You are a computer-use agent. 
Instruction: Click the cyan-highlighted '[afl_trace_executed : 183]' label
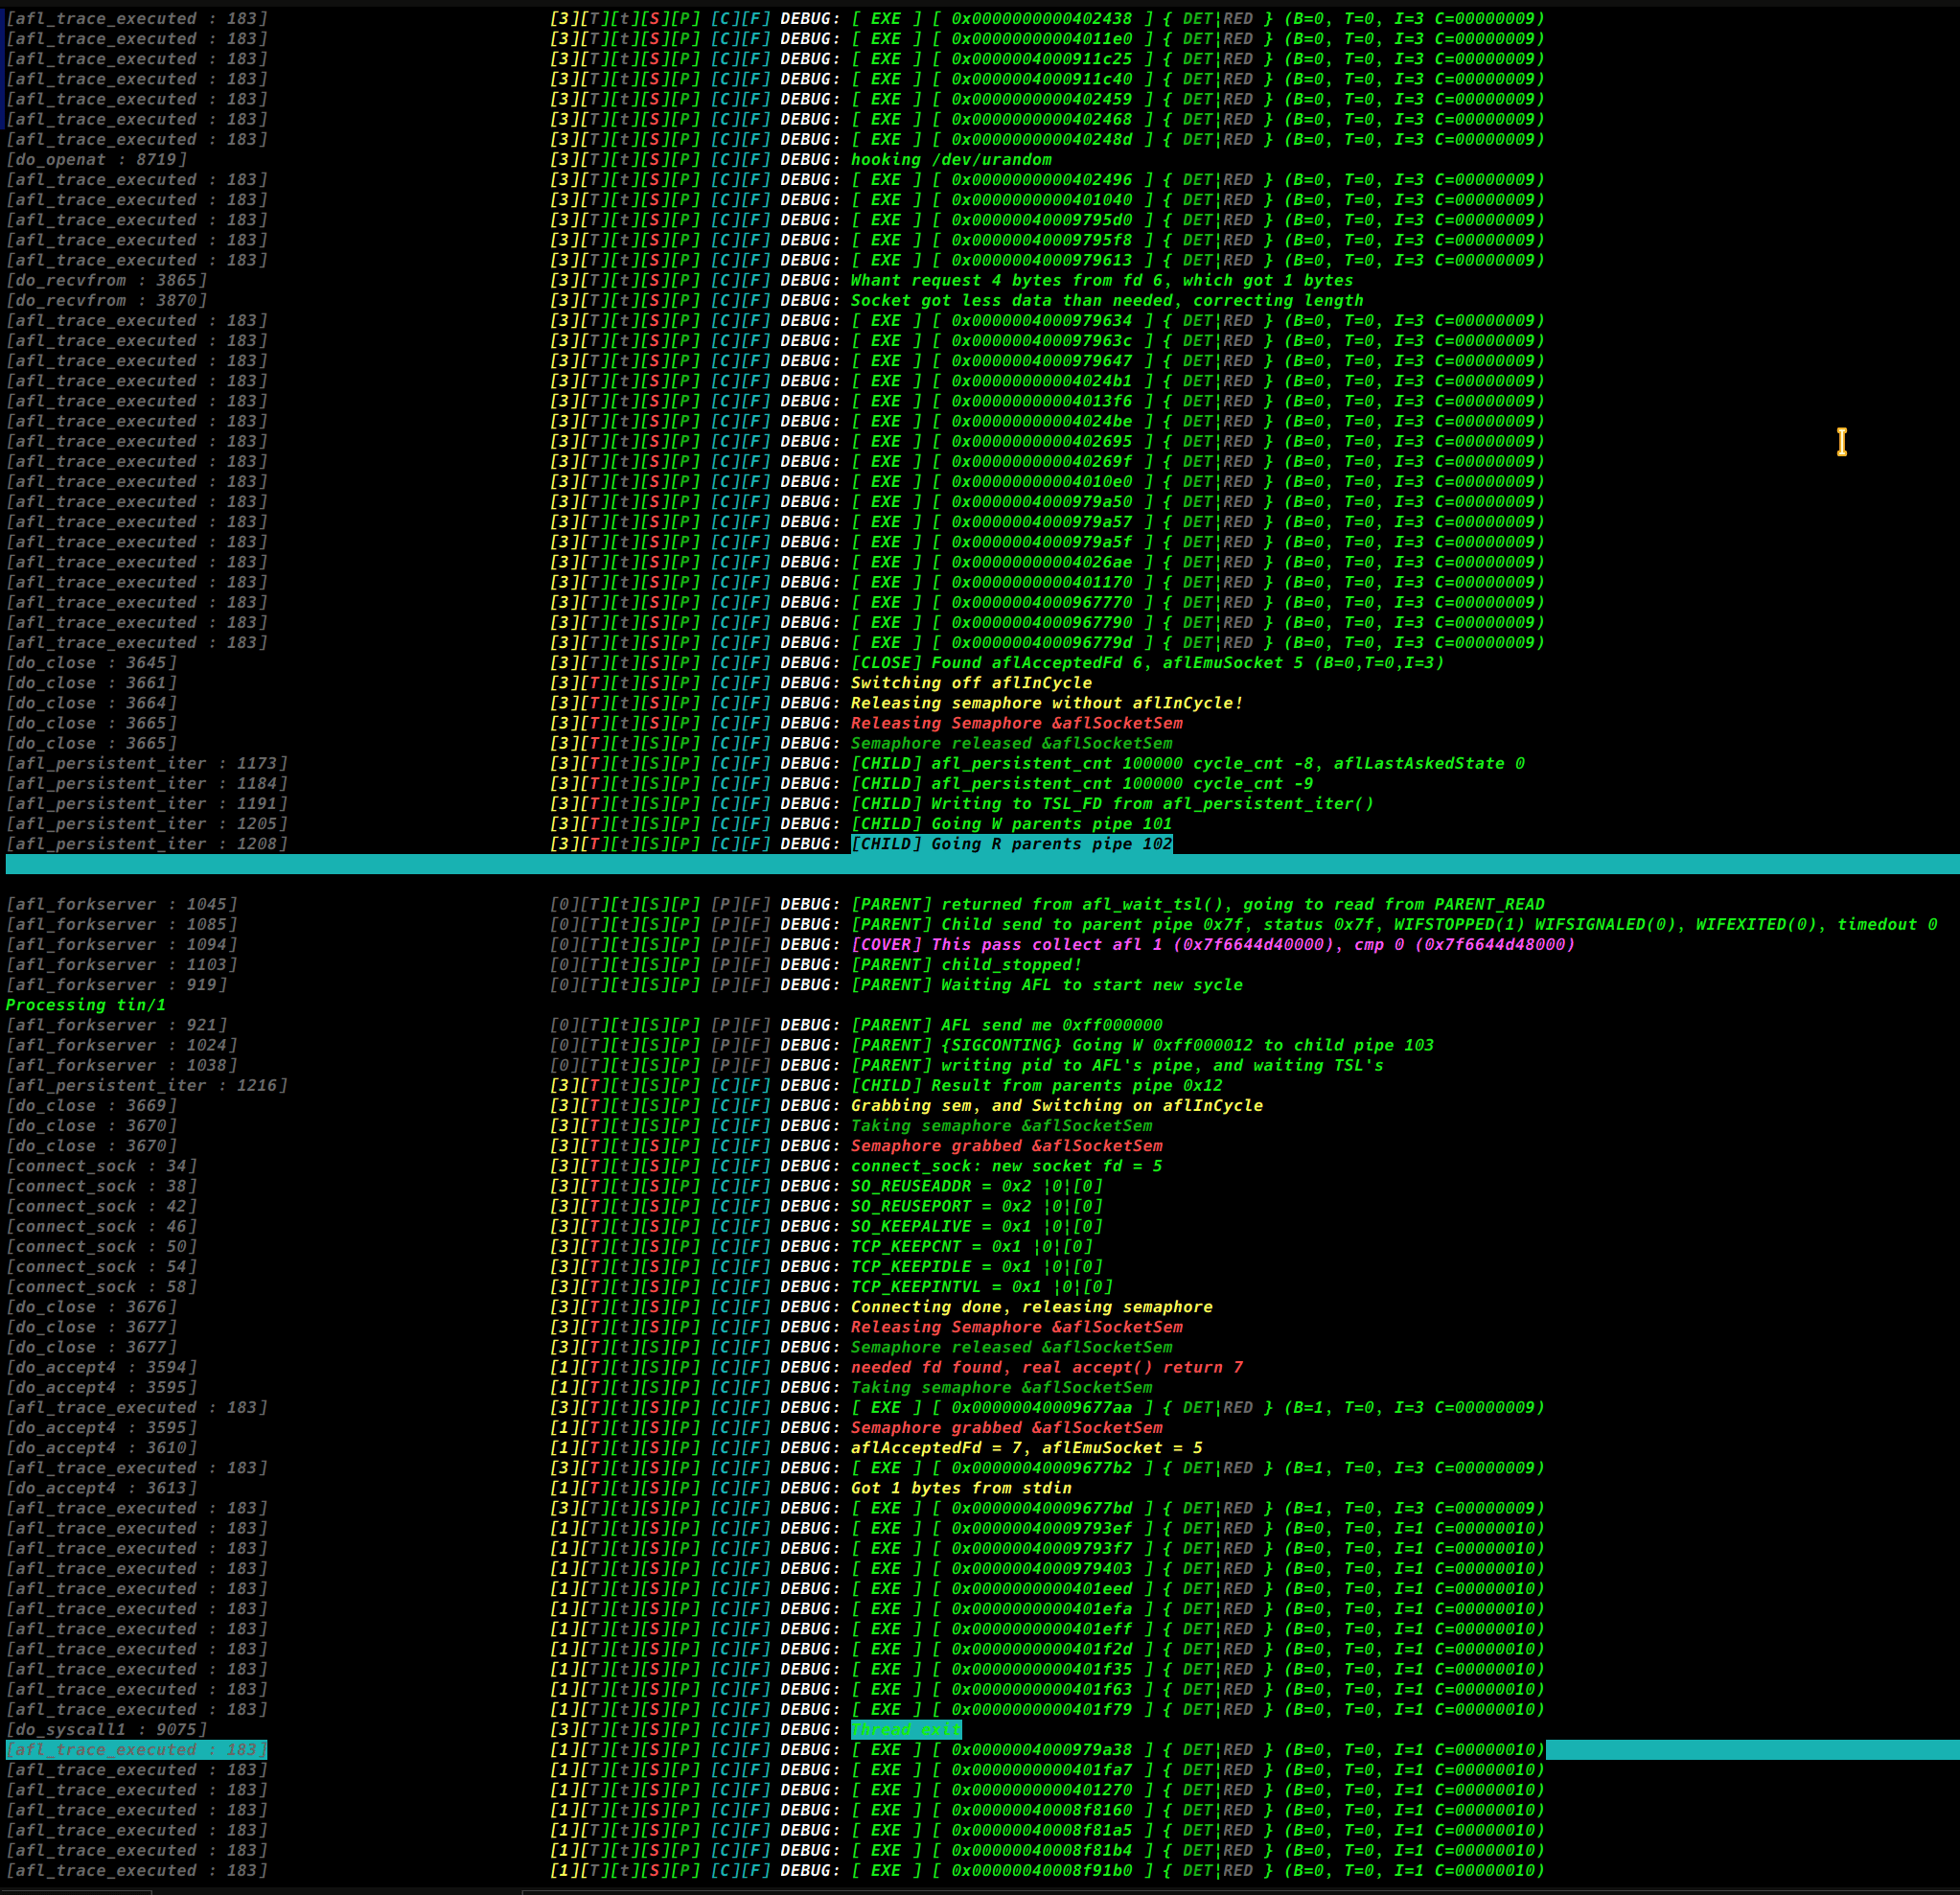coord(136,1750)
